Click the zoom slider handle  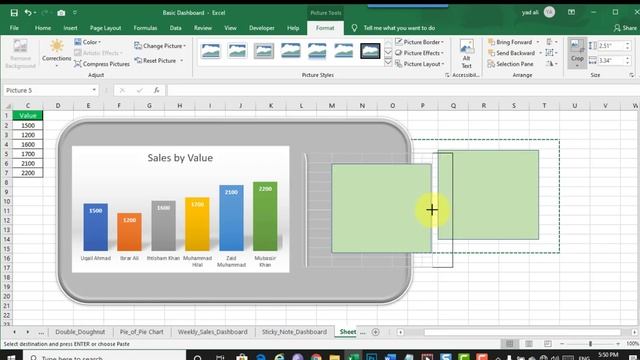click(590, 344)
